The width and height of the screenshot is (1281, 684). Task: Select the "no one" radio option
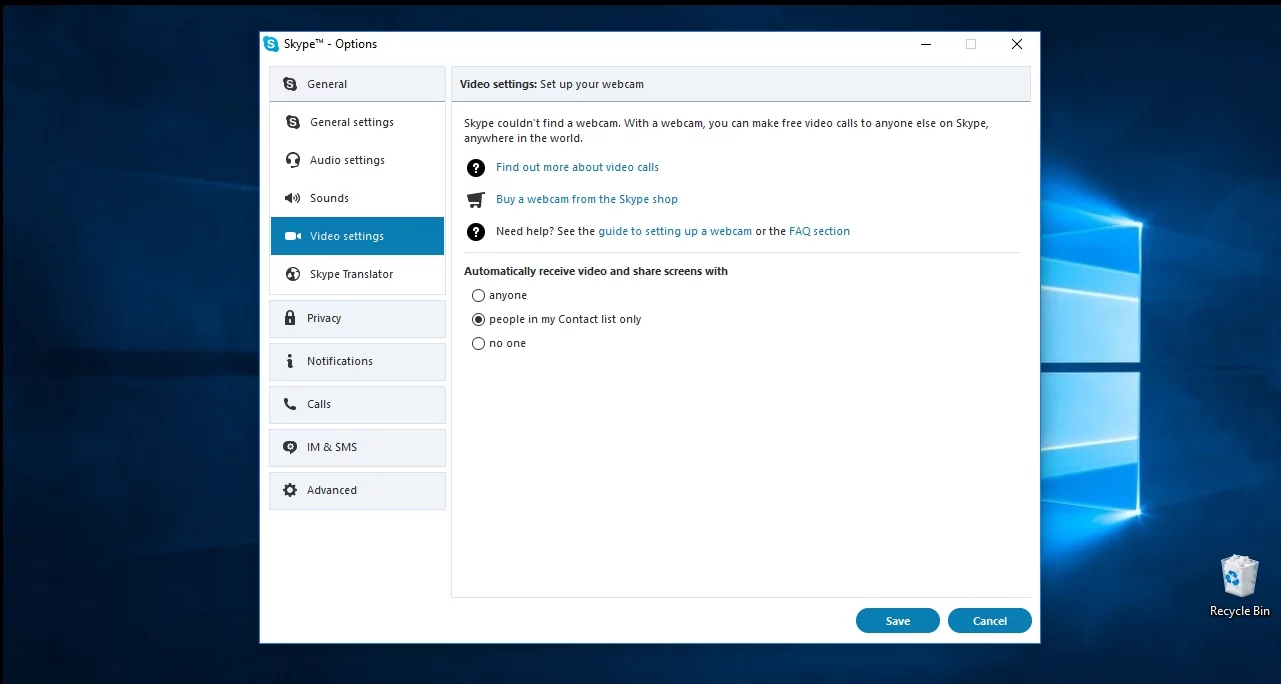coord(478,344)
